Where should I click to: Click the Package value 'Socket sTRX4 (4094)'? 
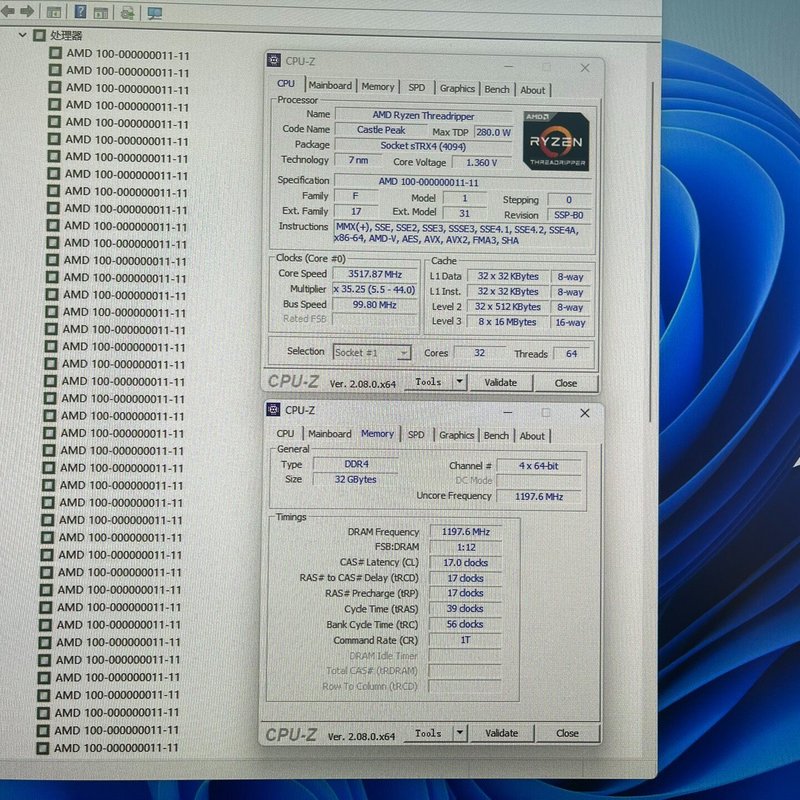point(423,146)
